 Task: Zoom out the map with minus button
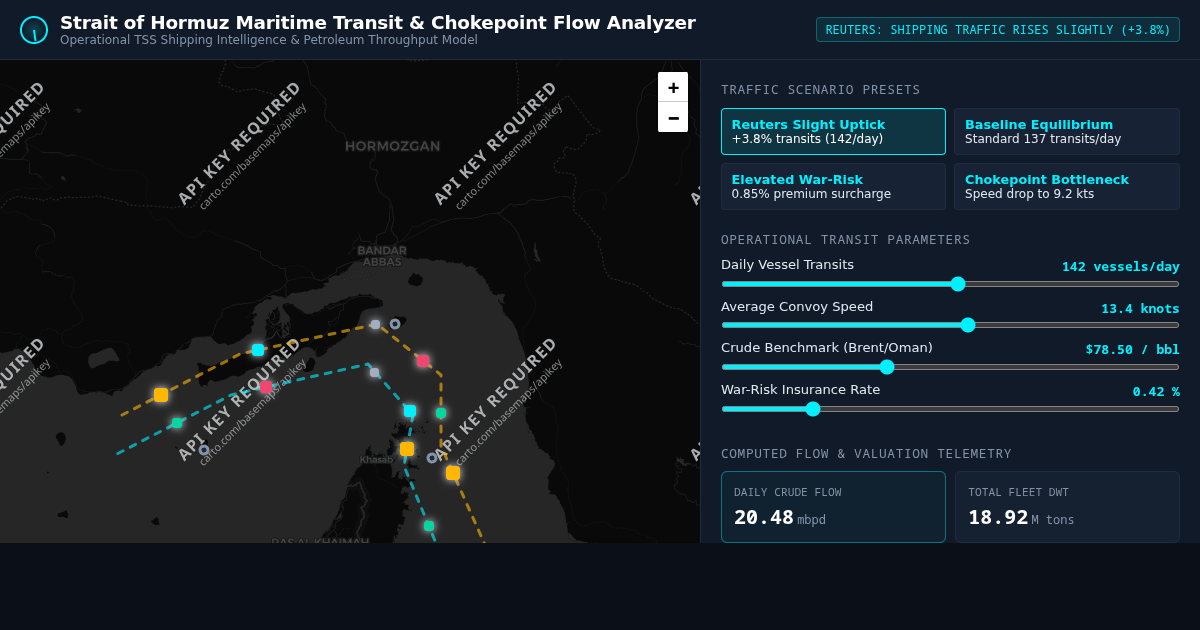(x=673, y=117)
